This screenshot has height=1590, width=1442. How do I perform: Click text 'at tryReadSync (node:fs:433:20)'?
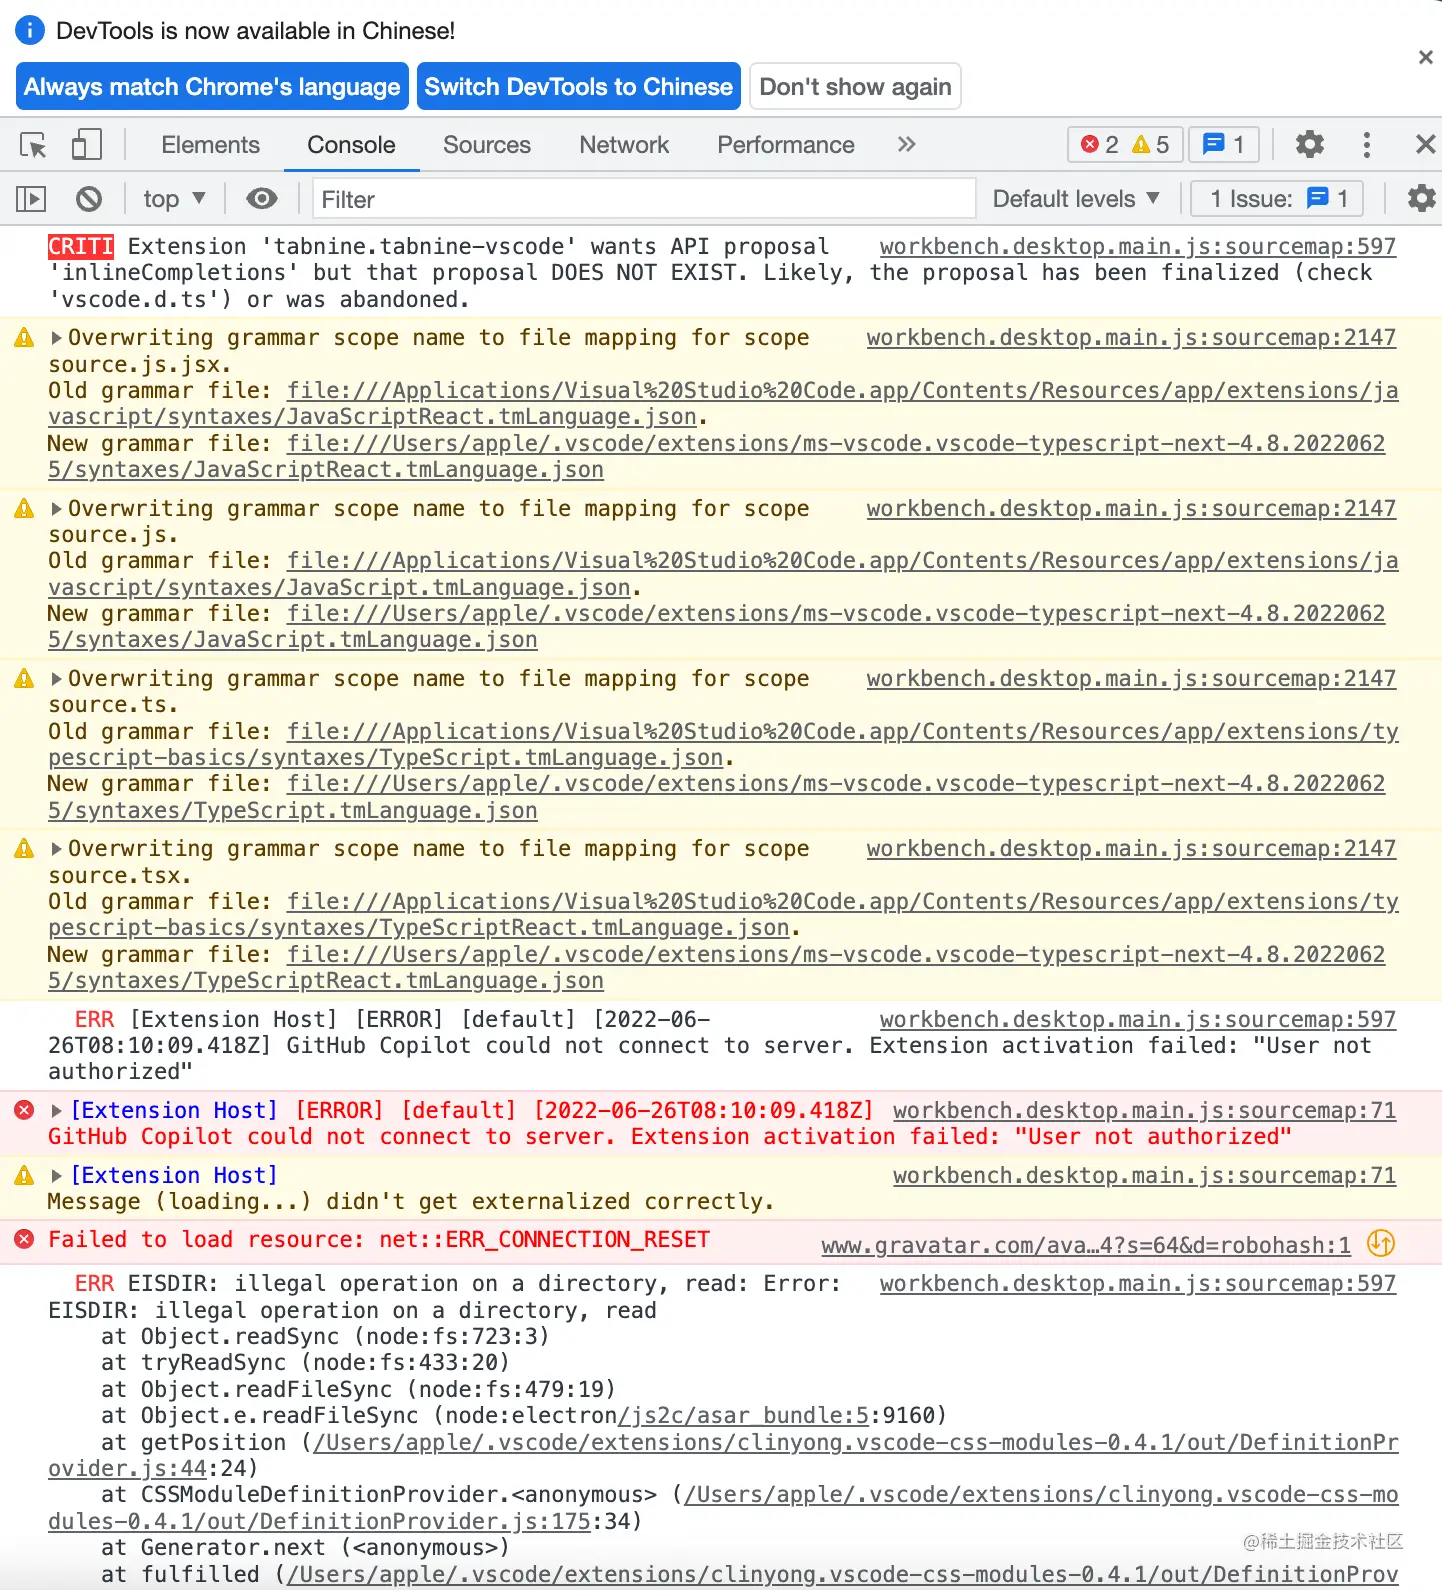305,1363
